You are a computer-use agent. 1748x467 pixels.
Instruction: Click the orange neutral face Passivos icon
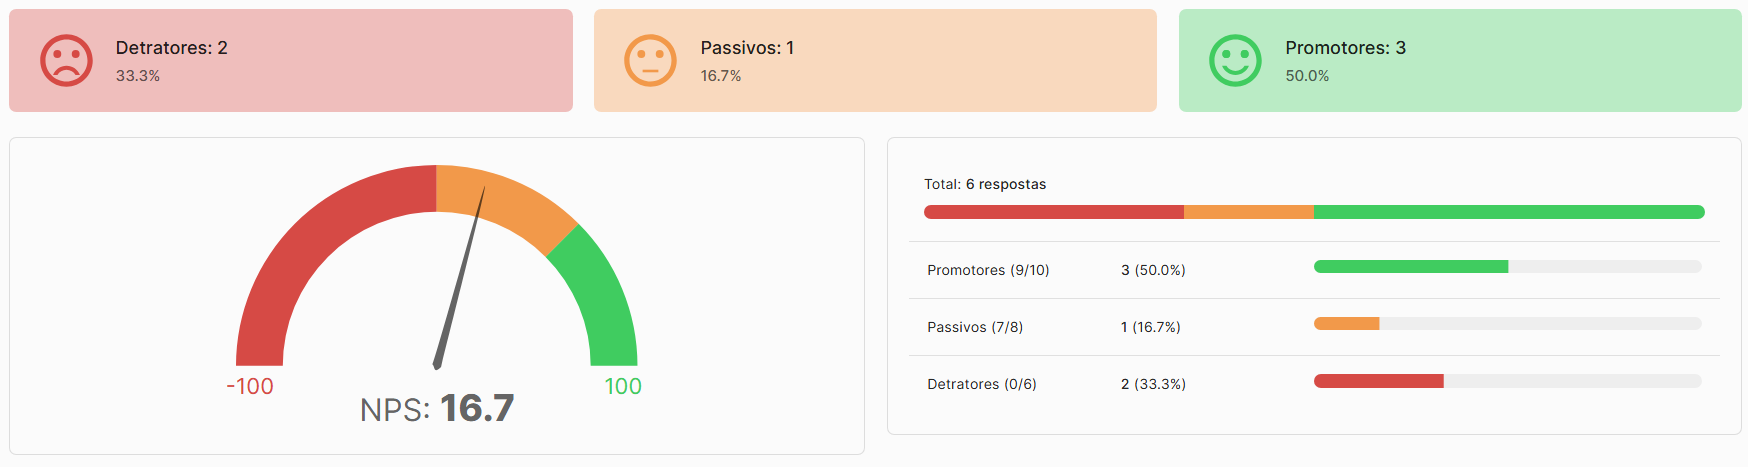tap(651, 61)
